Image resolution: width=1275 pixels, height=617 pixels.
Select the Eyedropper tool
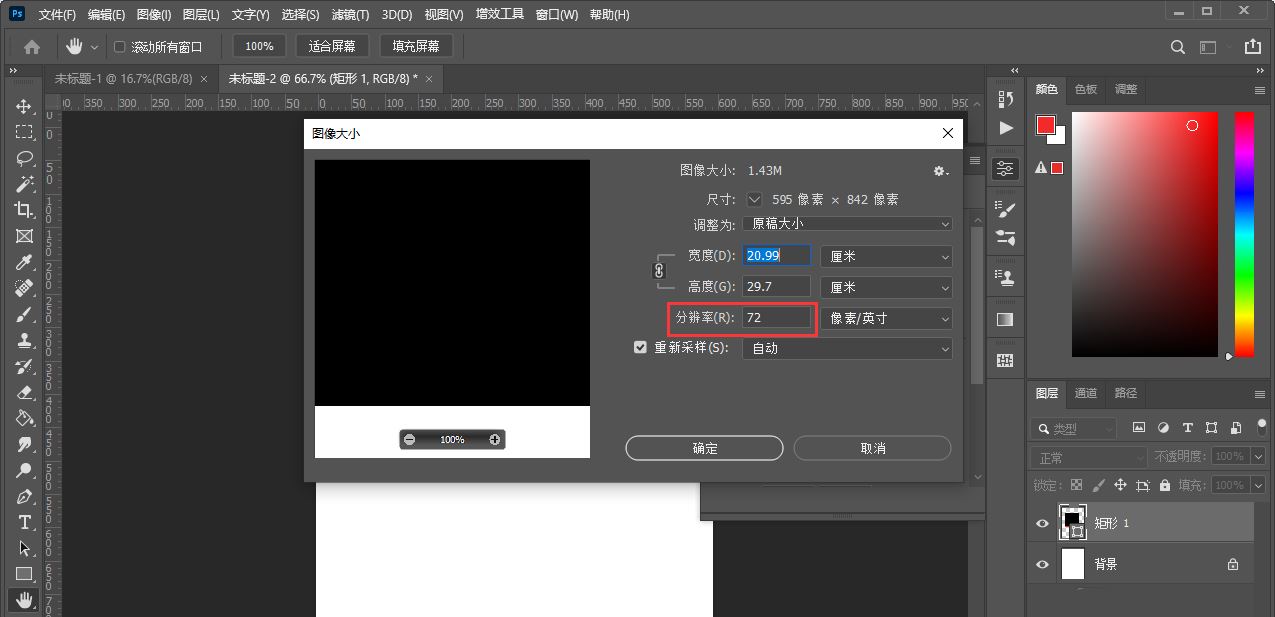[x=24, y=262]
